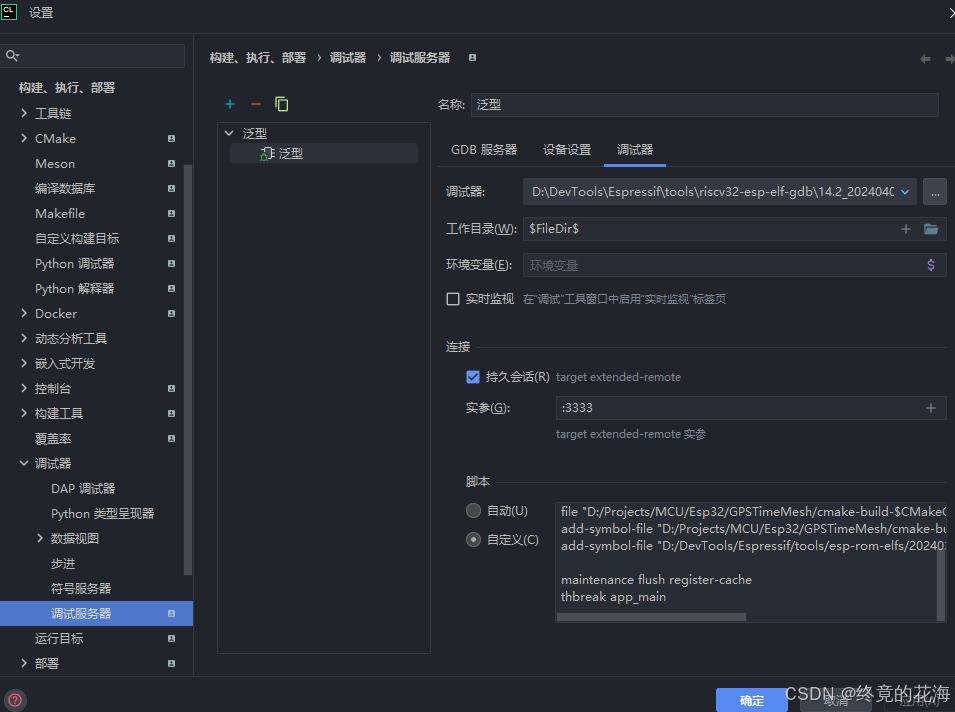
Task: Navigate back with the left arrow
Action: point(925,58)
